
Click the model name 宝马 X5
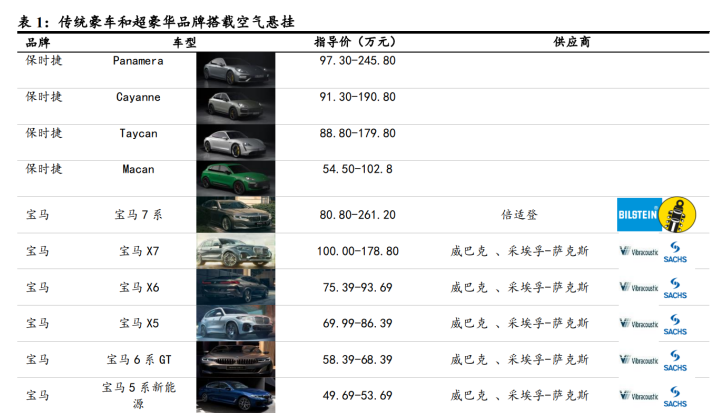point(139,323)
